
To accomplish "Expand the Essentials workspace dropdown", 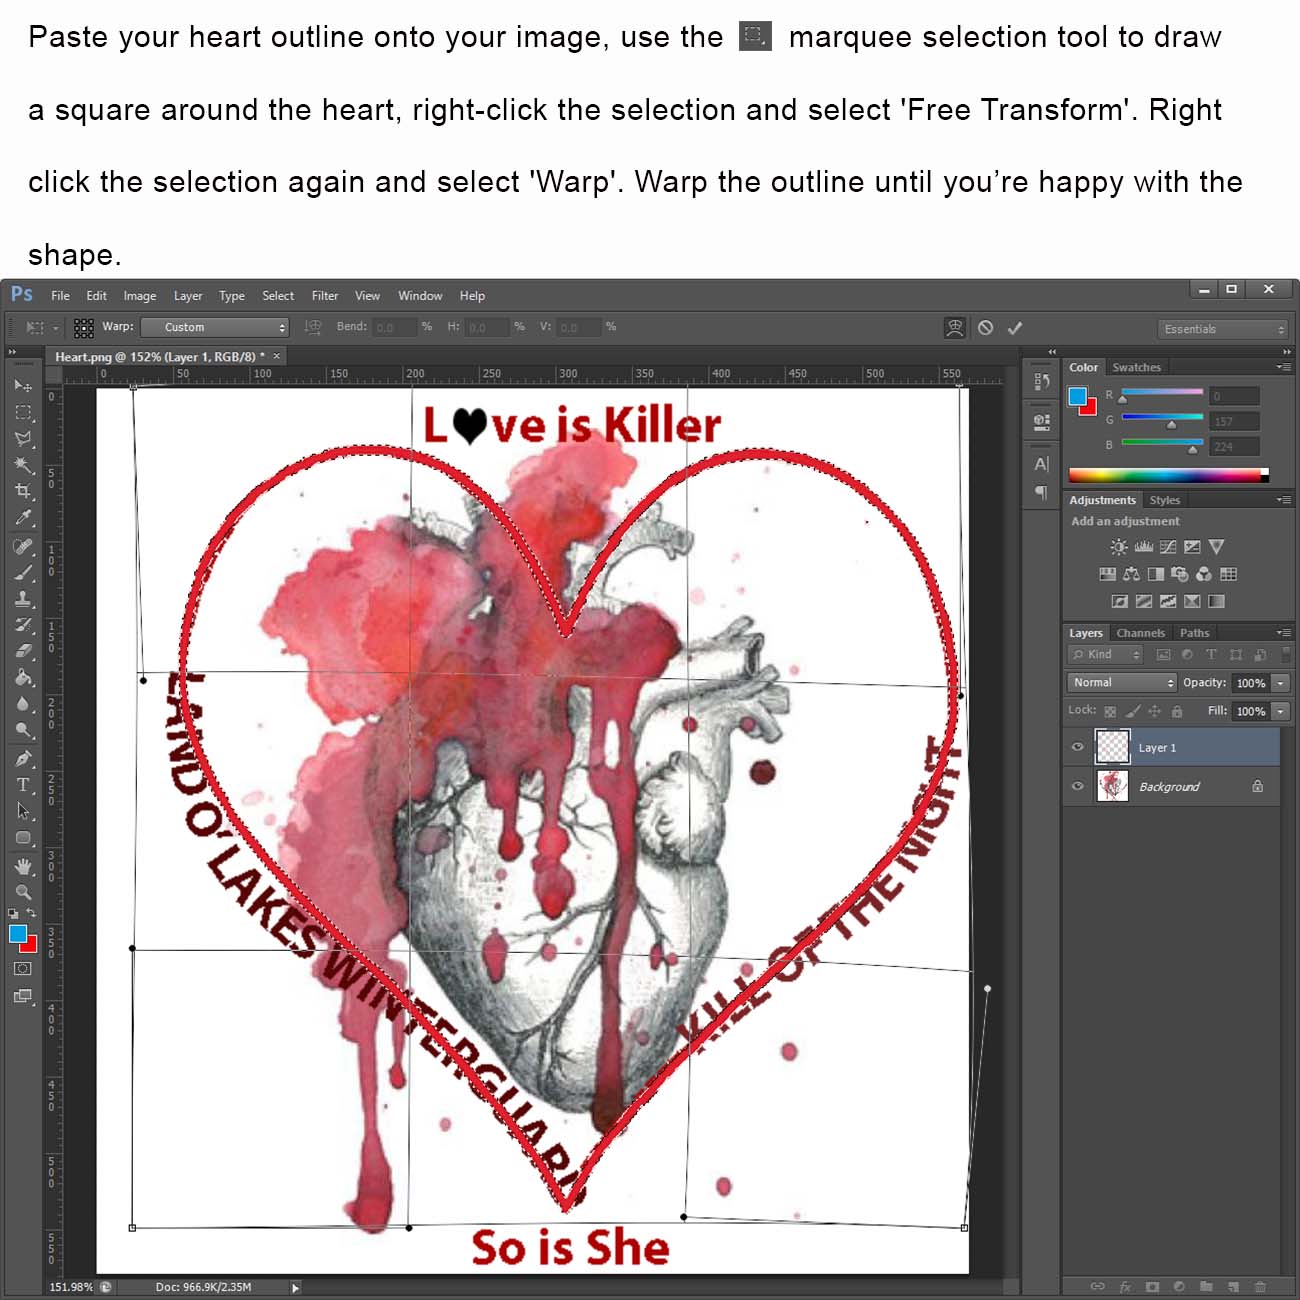I will click(x=1223, y=329).
